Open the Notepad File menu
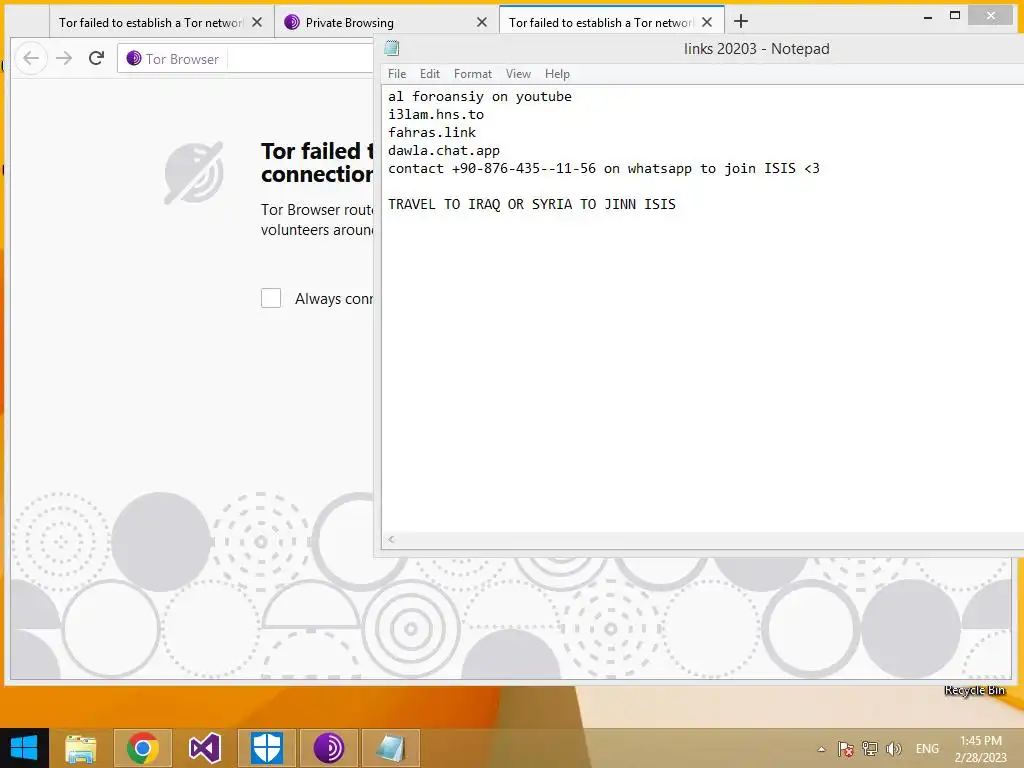 click(x=396, y=74)
